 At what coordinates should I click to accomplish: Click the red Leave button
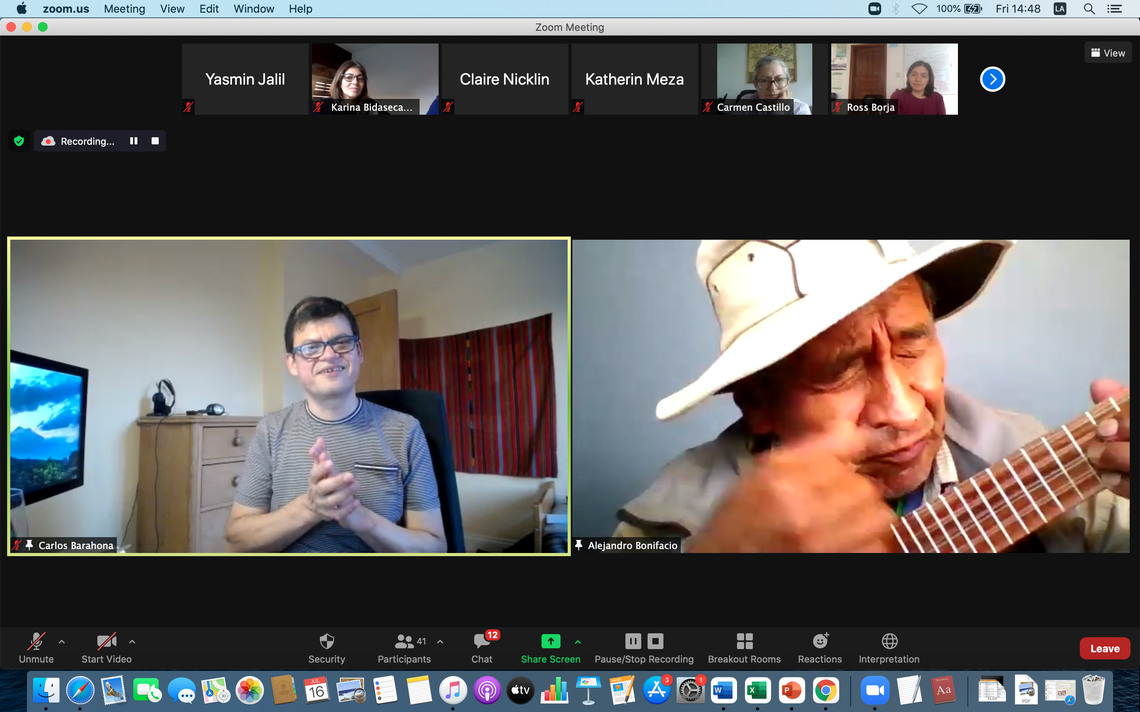[x=1104, y=648]
